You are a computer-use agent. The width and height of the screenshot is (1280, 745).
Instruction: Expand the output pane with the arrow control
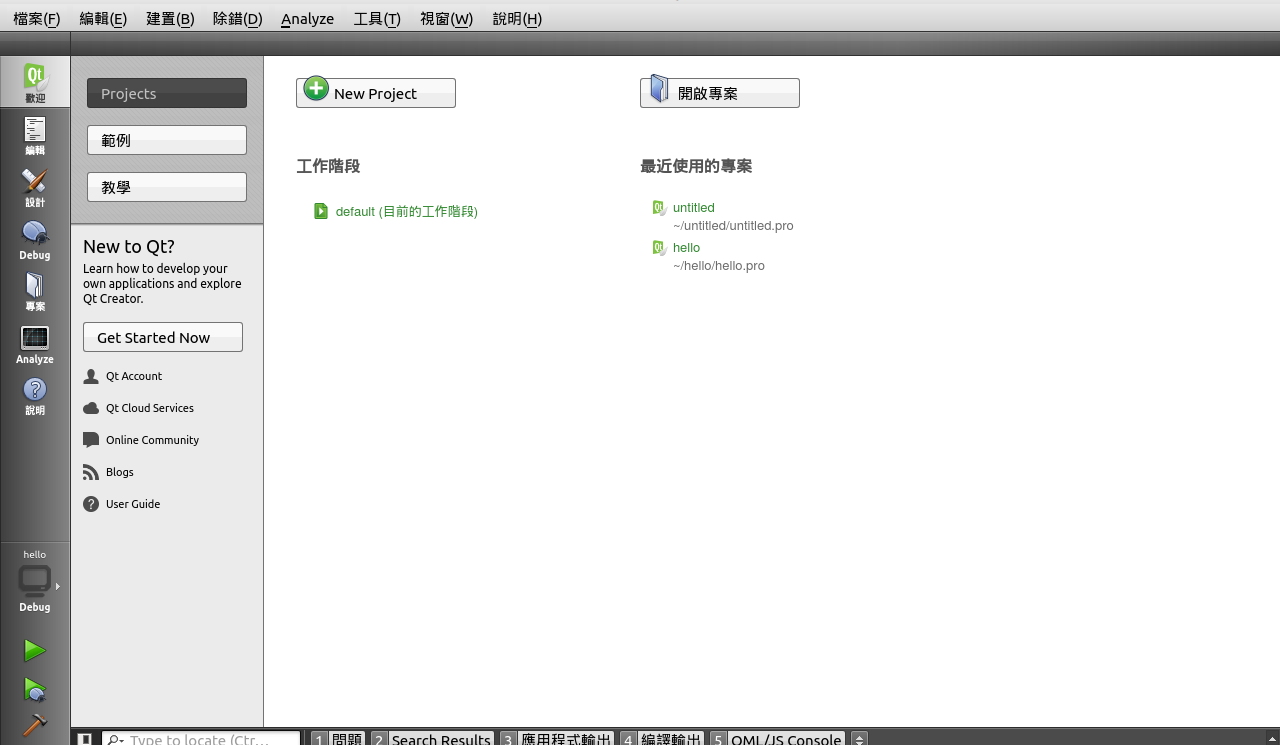858,739
